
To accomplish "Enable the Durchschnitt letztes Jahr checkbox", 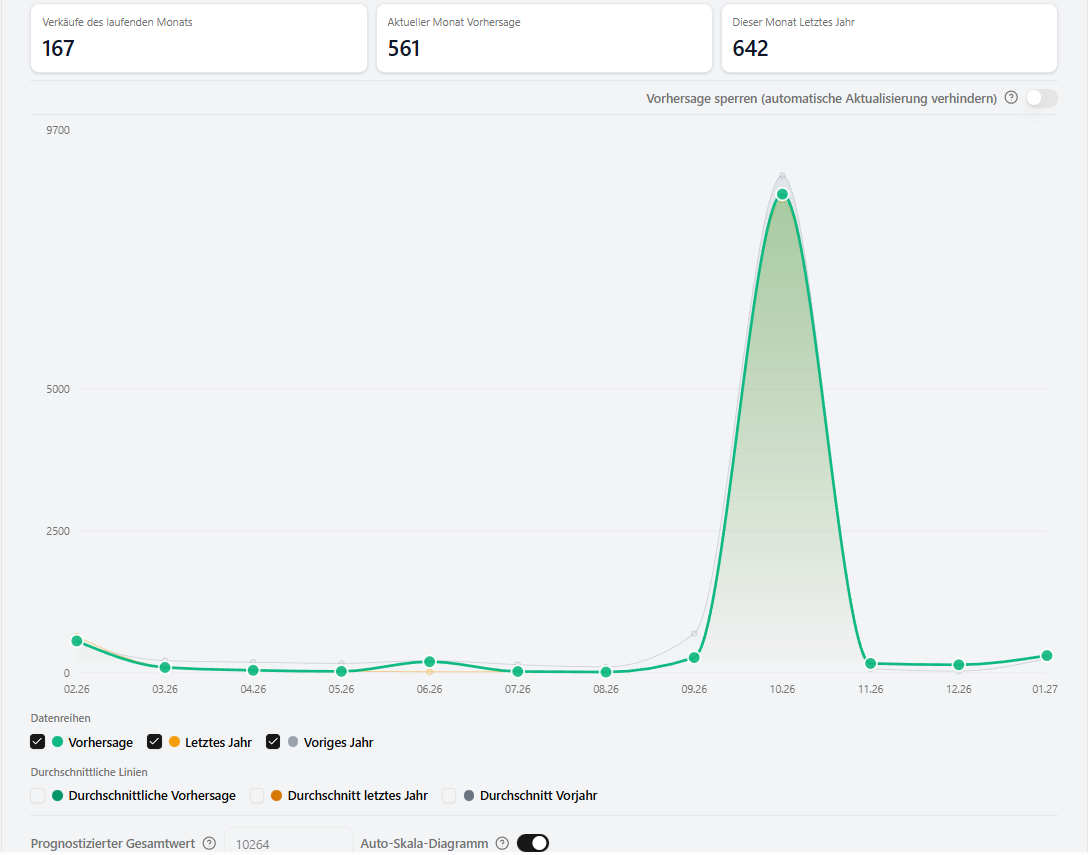I will 257,795.
